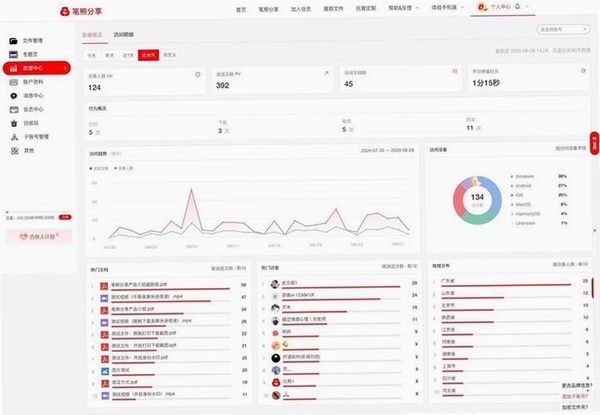The image size is (600, 415).
Task: Open 提取文件 link in top navigation
Action: [x=333, y=9]
